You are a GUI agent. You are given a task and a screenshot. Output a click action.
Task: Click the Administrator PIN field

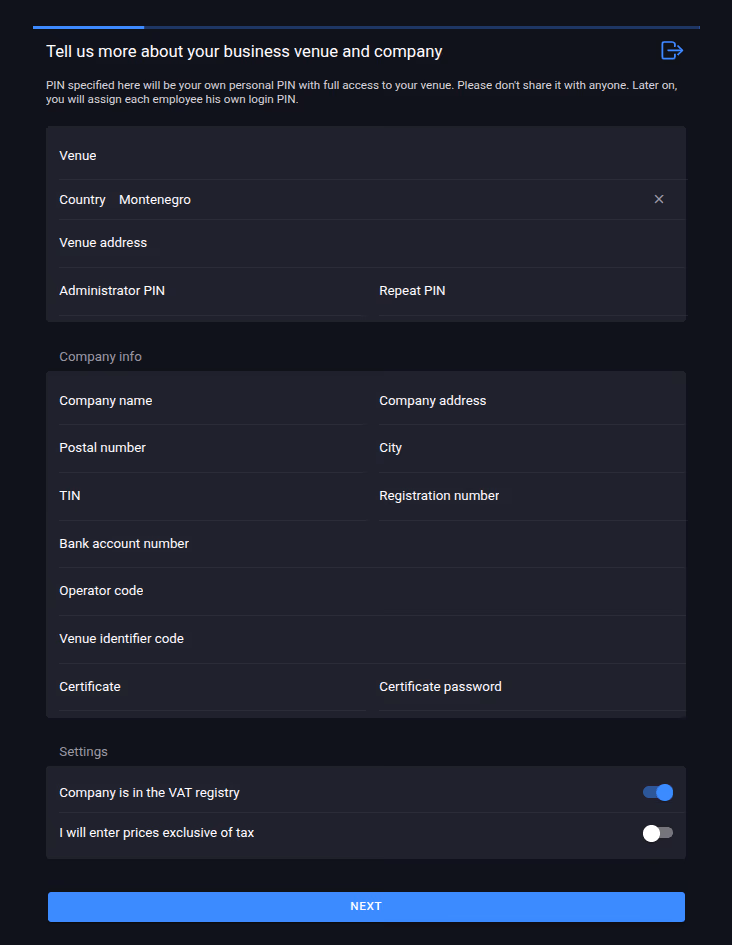212,292
